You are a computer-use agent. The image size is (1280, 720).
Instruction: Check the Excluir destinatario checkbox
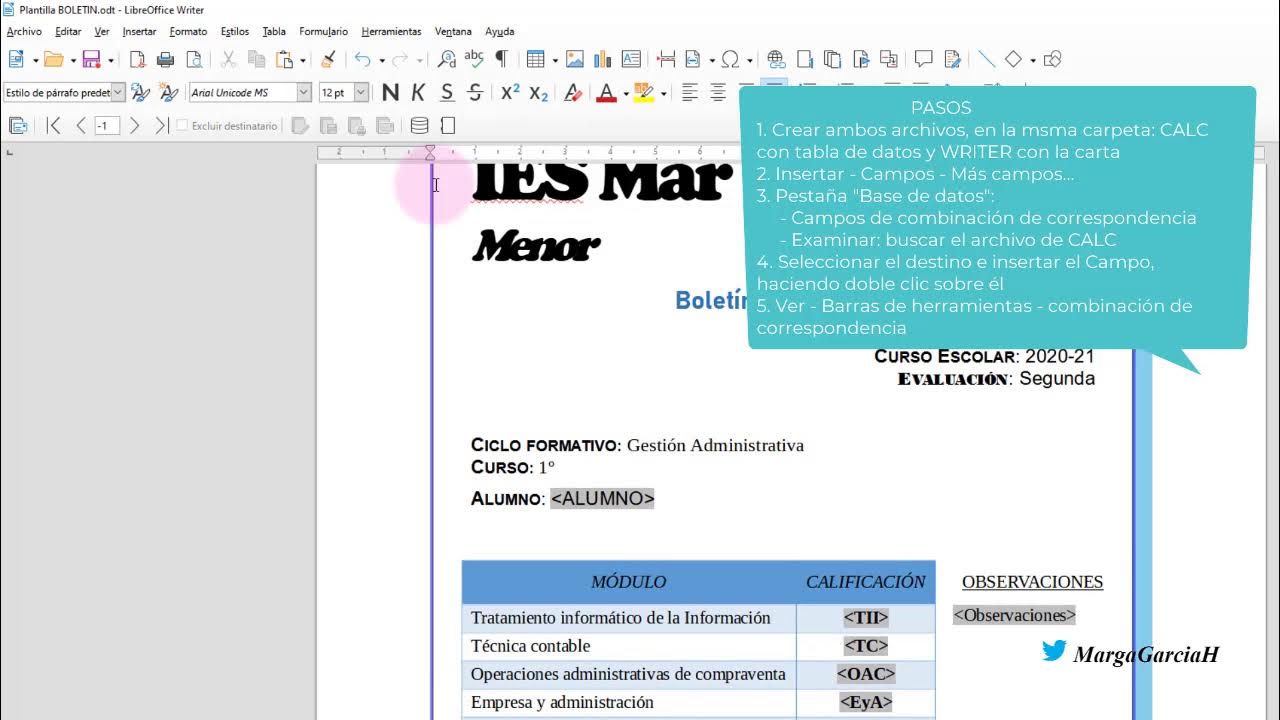[182, 126]
